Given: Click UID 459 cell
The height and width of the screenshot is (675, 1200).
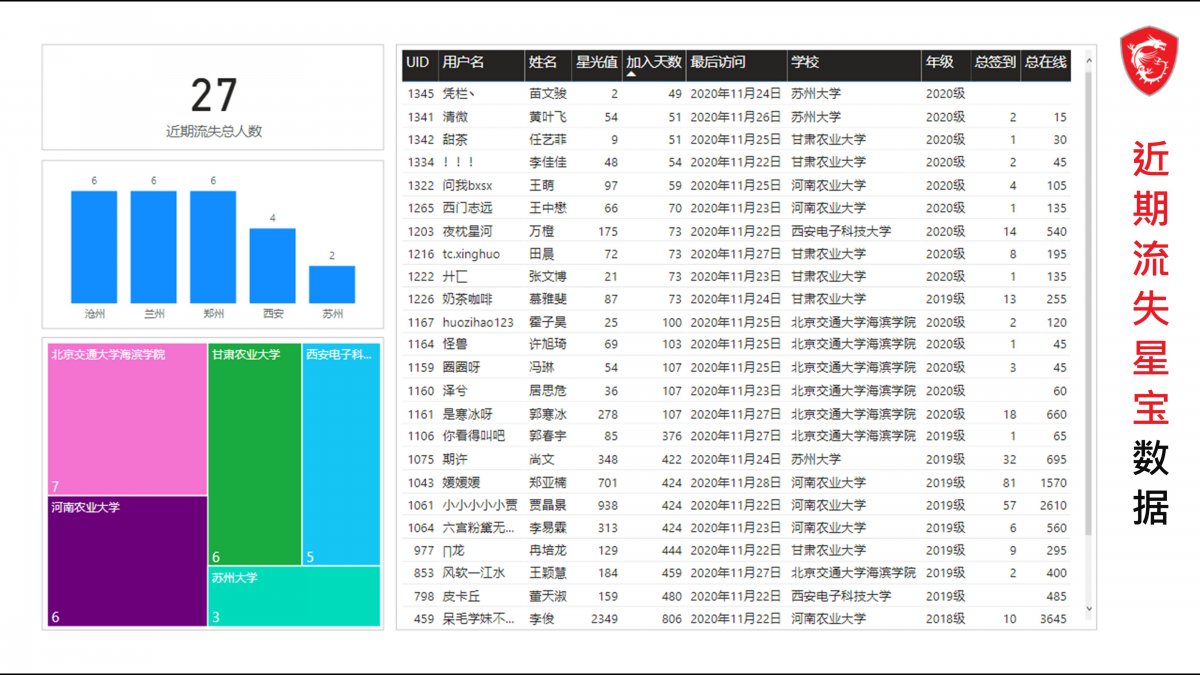Looking at the screenshot, I should point(424,619).
